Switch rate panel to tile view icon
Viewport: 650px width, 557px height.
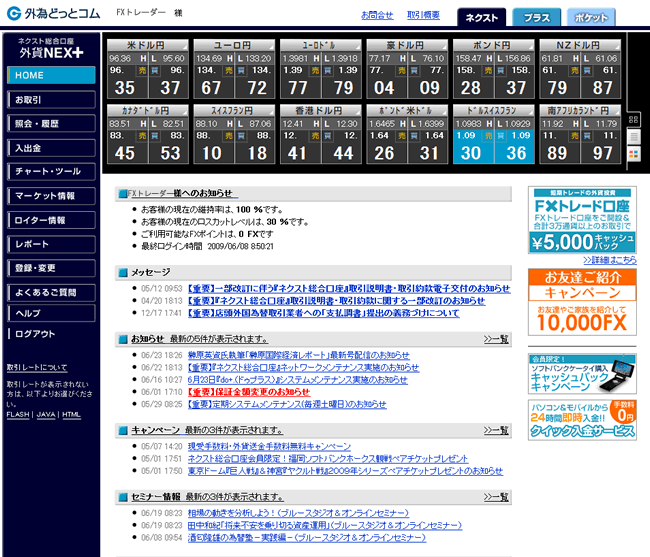[633, 120]
